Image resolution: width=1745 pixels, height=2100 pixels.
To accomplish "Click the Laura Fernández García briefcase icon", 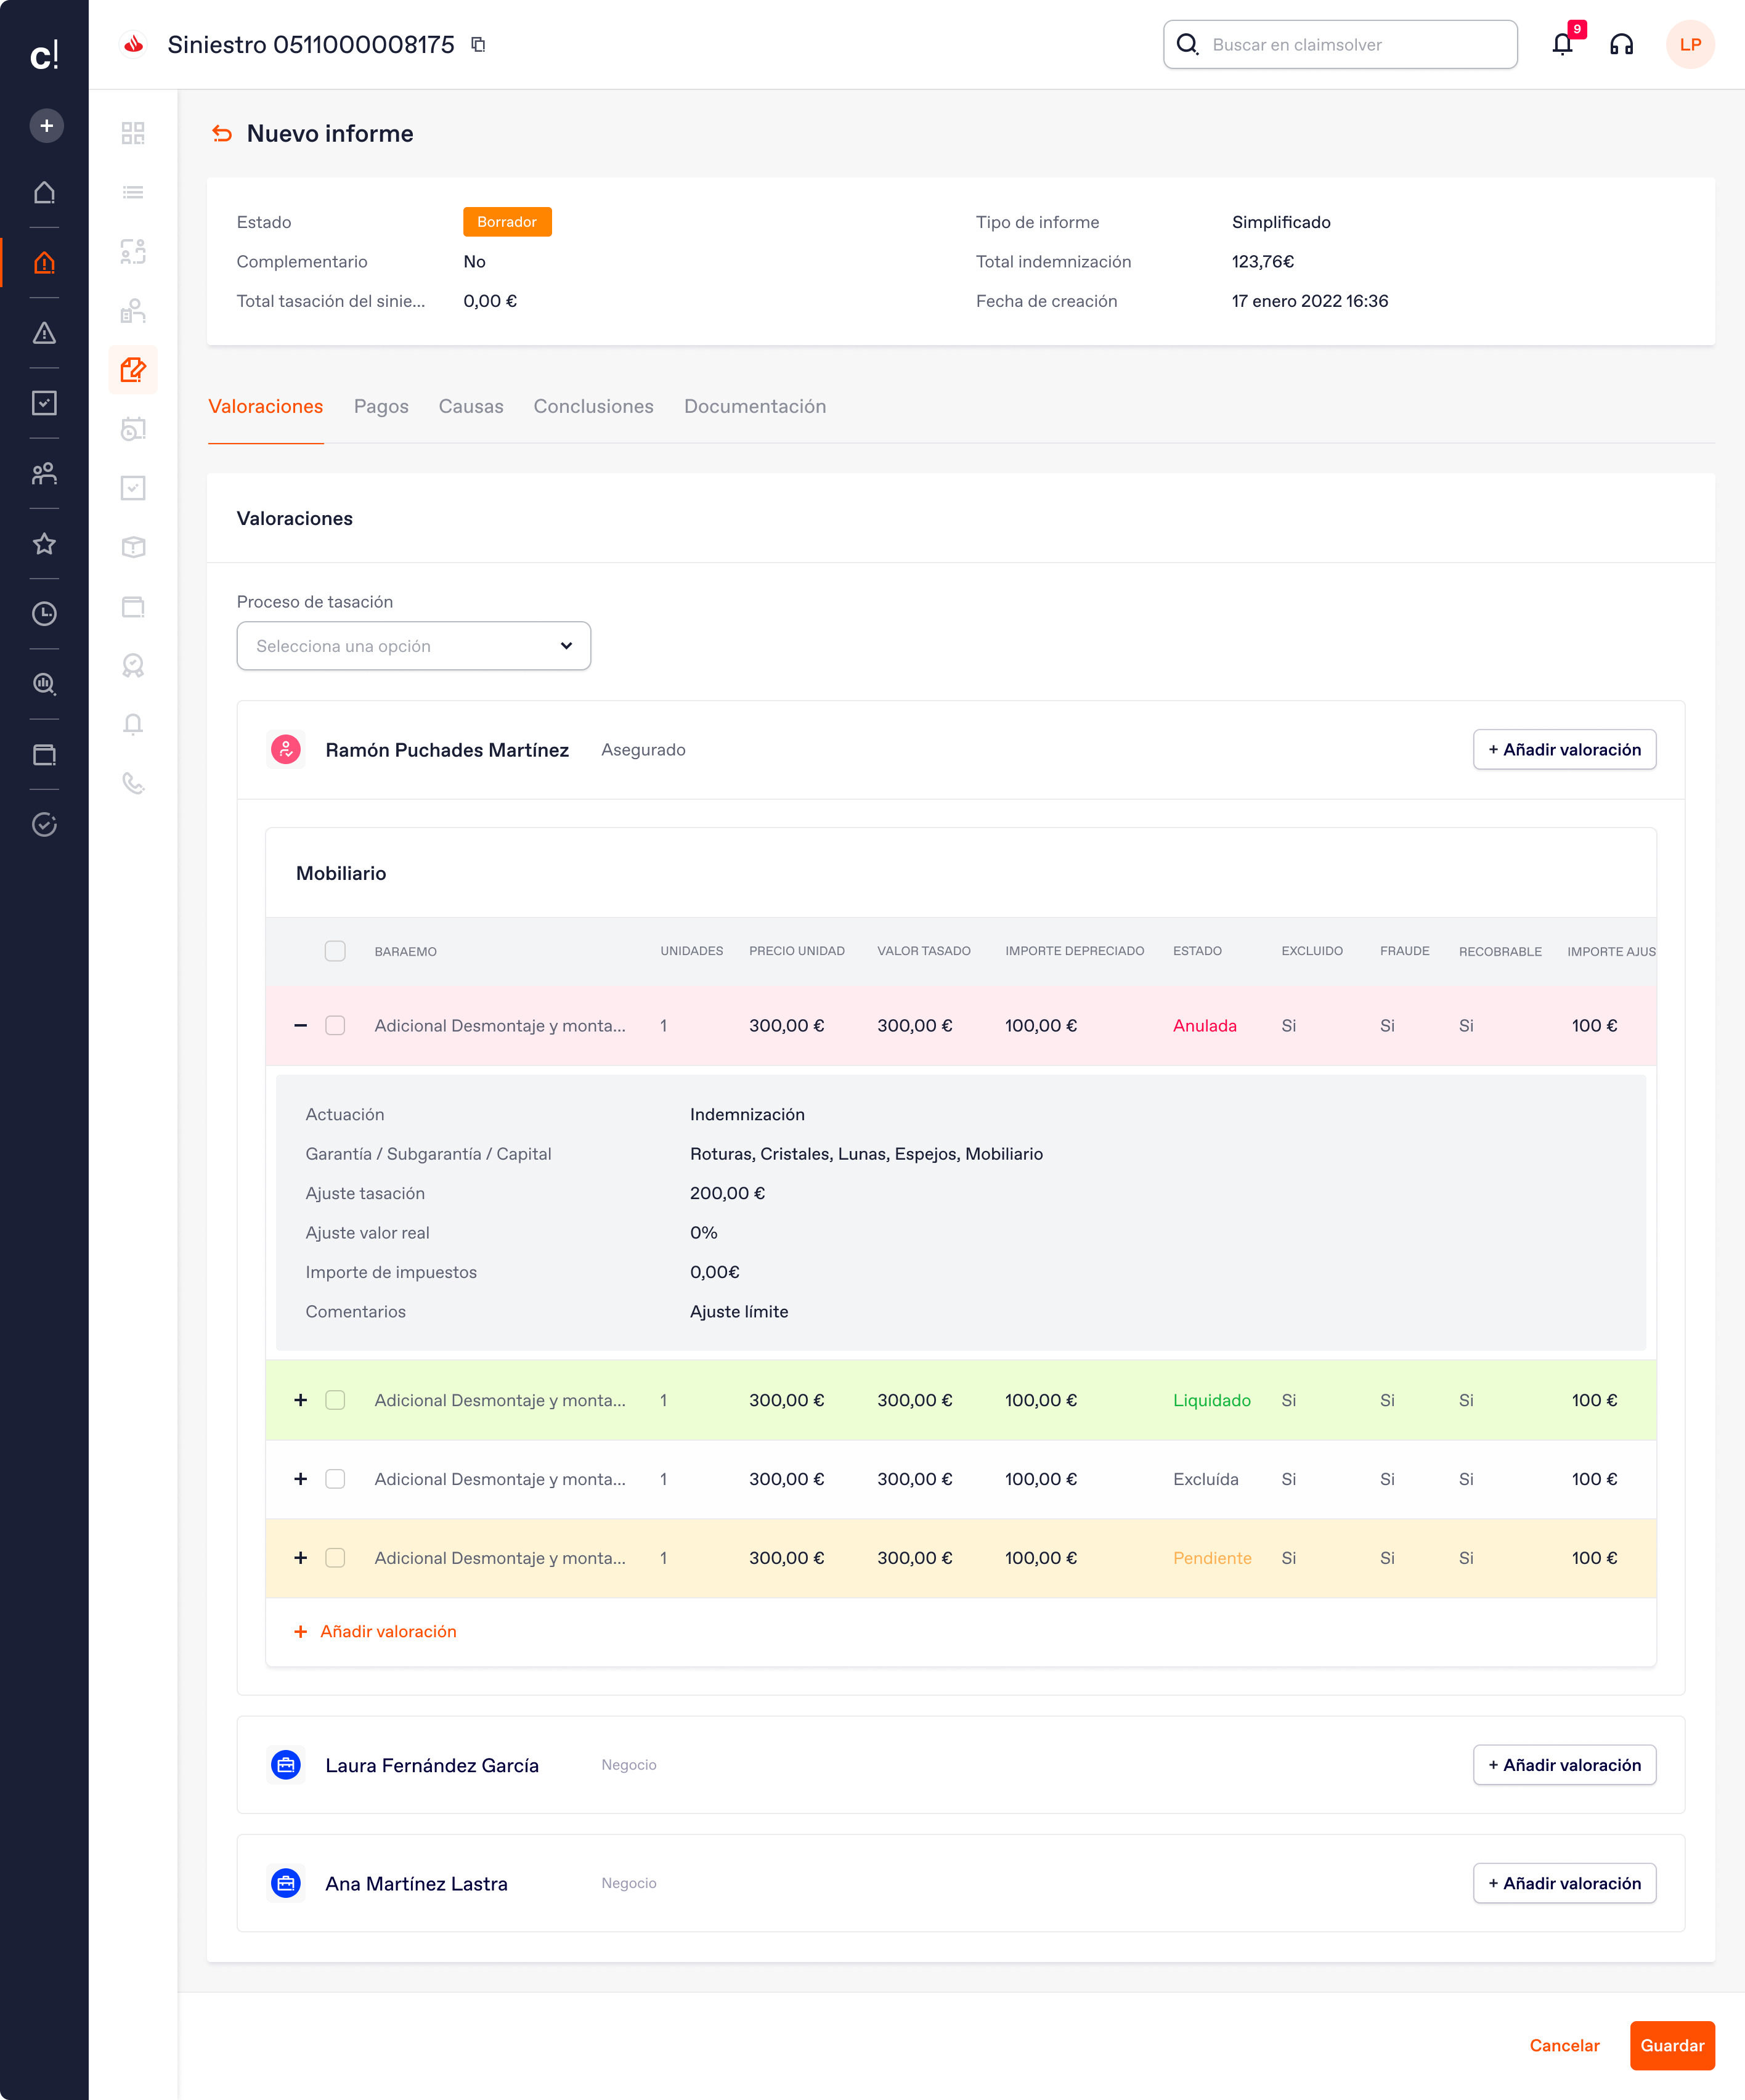I will tap(286, 1765).
